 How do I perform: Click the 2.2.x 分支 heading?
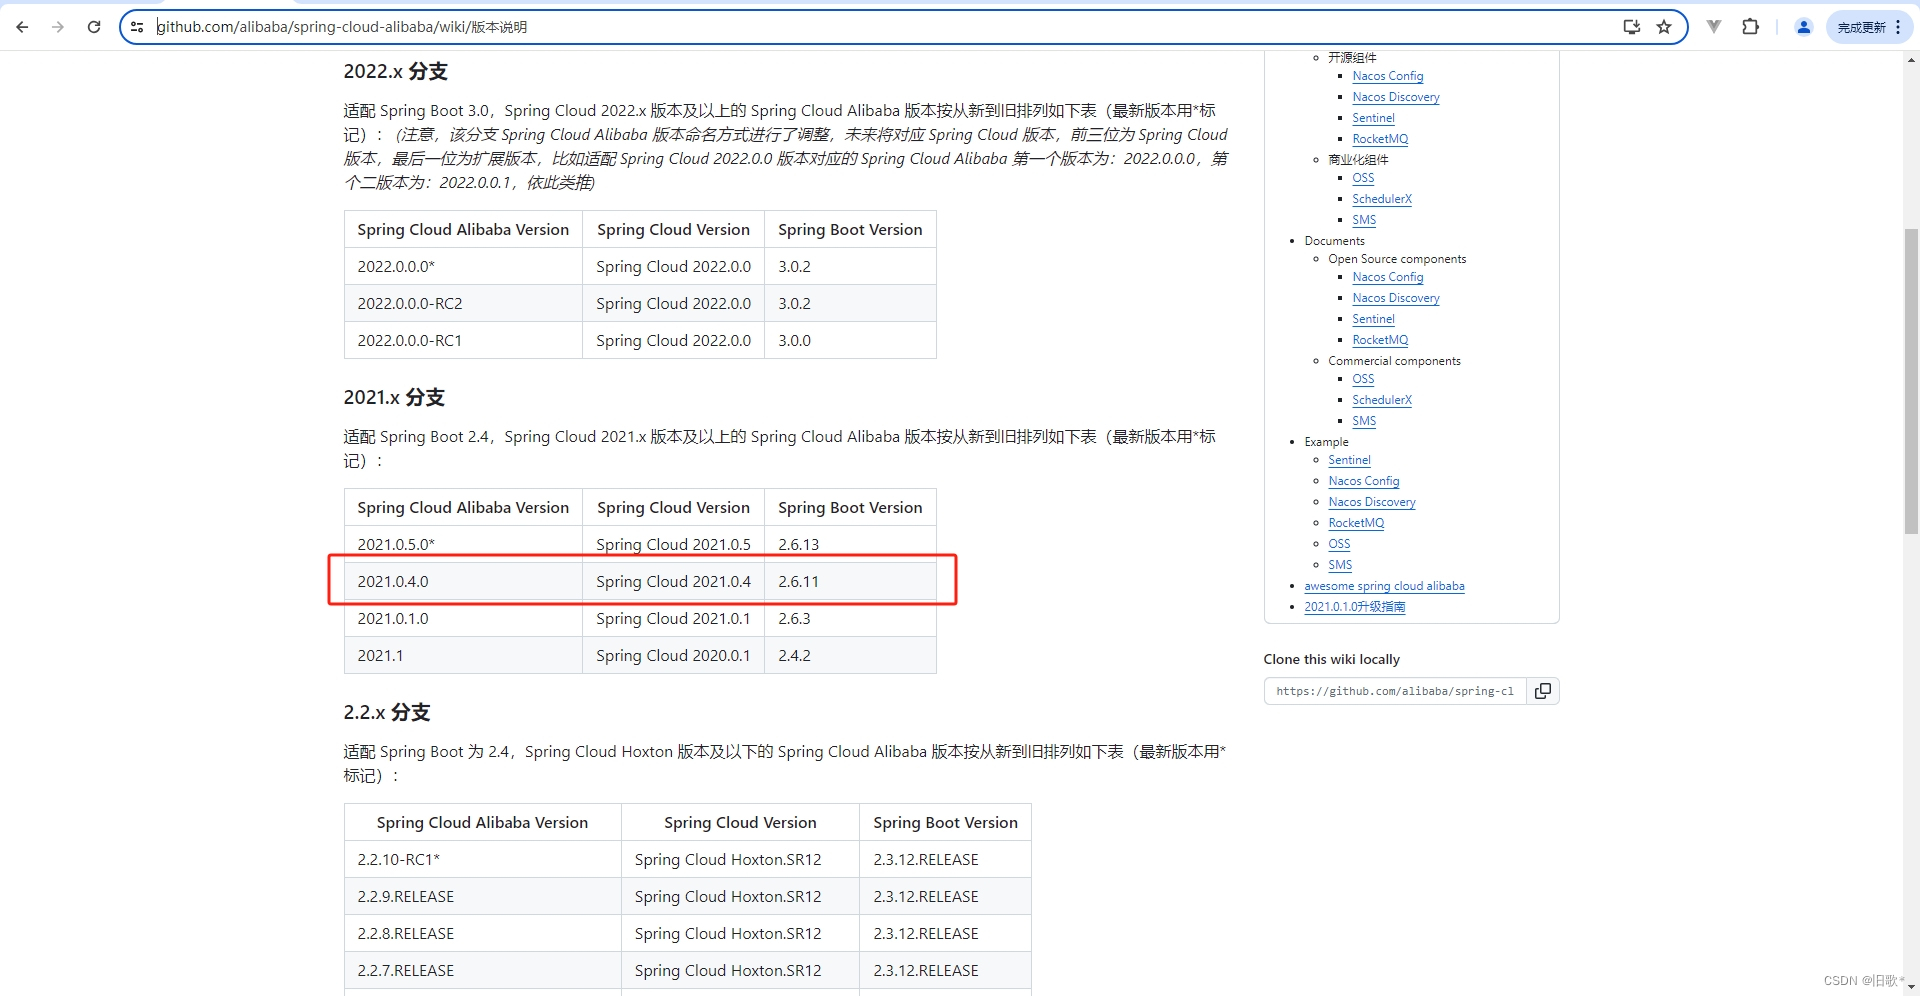click(x=386, y=712)
